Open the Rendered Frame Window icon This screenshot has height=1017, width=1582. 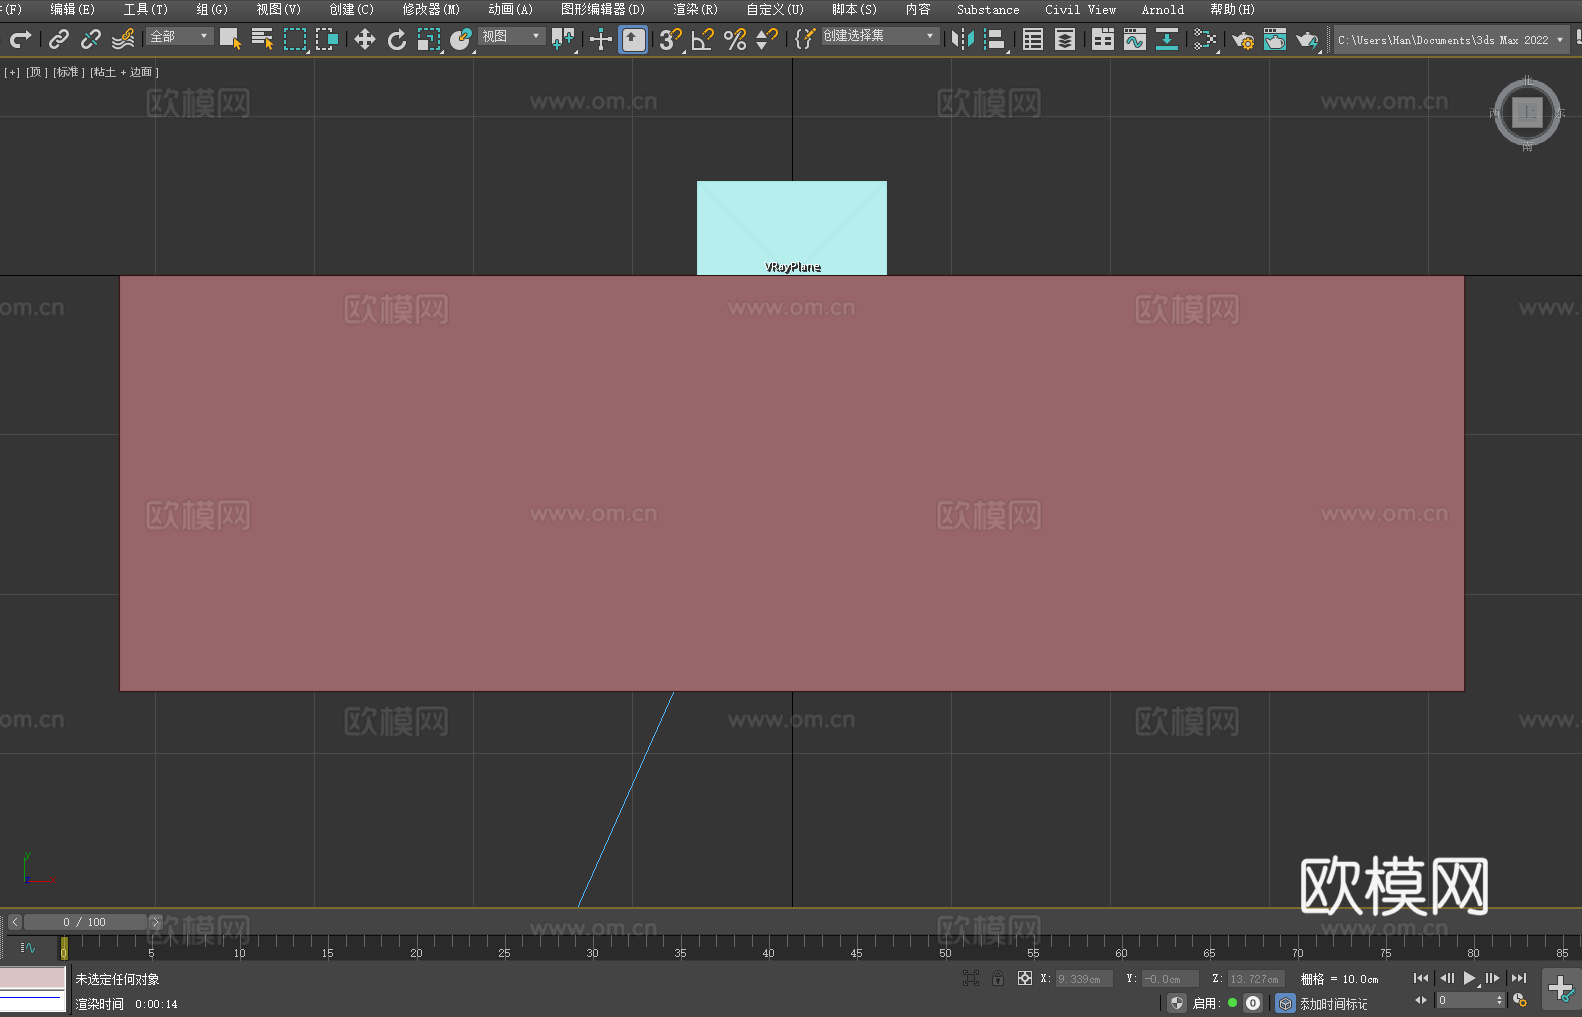[x=1275, y=39]
